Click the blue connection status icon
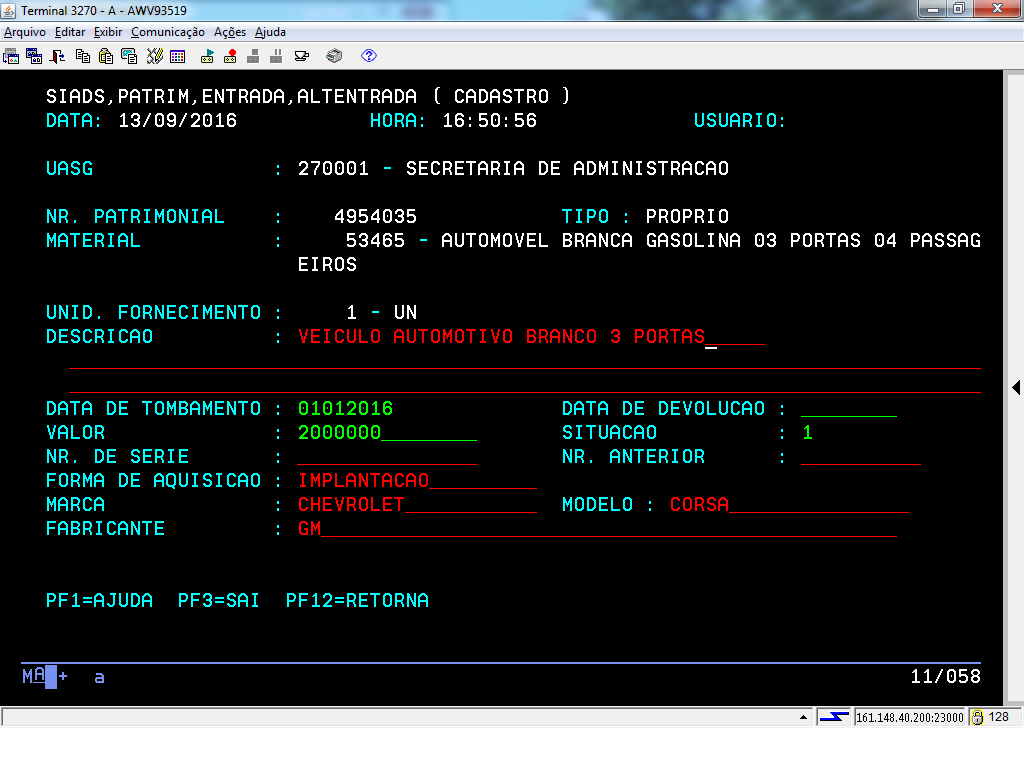1024x768 pixels. (834, 717)
